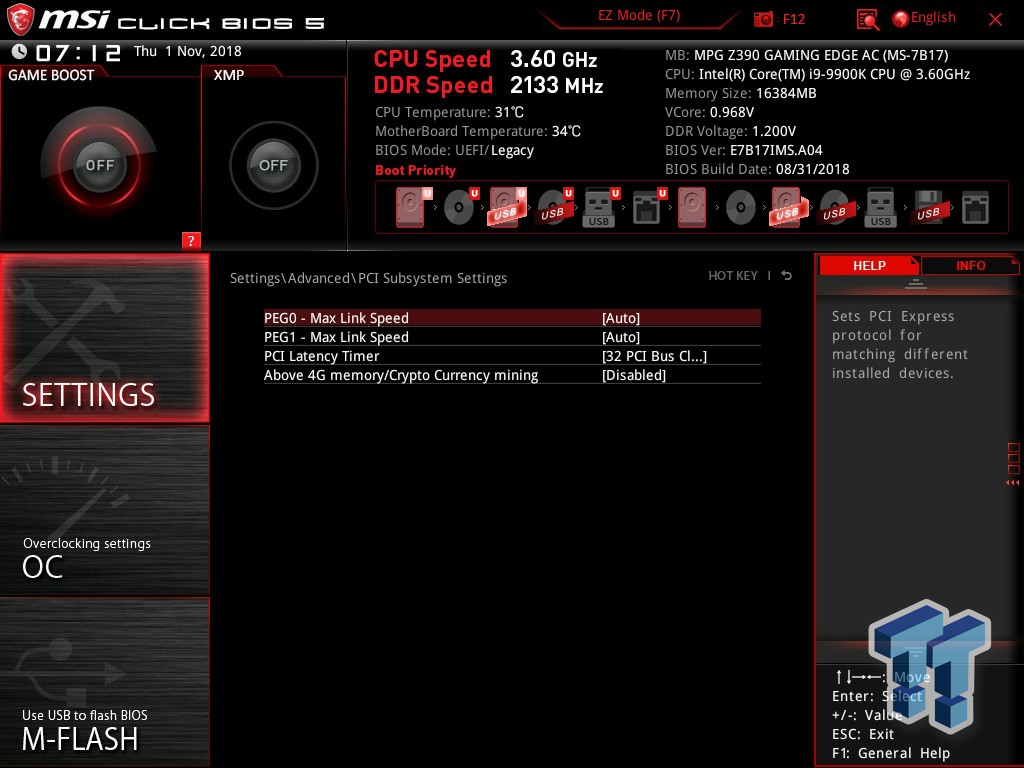Image resolution: width=1024 pixels, height=768 pixels.
Task: Click the DDR Speed 2133 MHz readout
Action: [488, 86]
